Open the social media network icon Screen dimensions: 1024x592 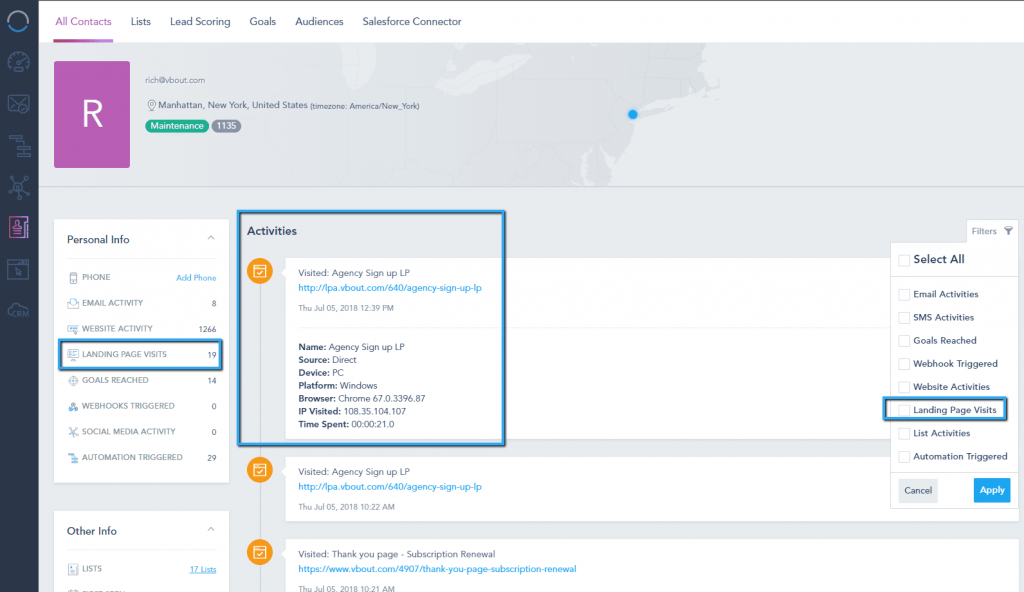click(x=18, y=187)
